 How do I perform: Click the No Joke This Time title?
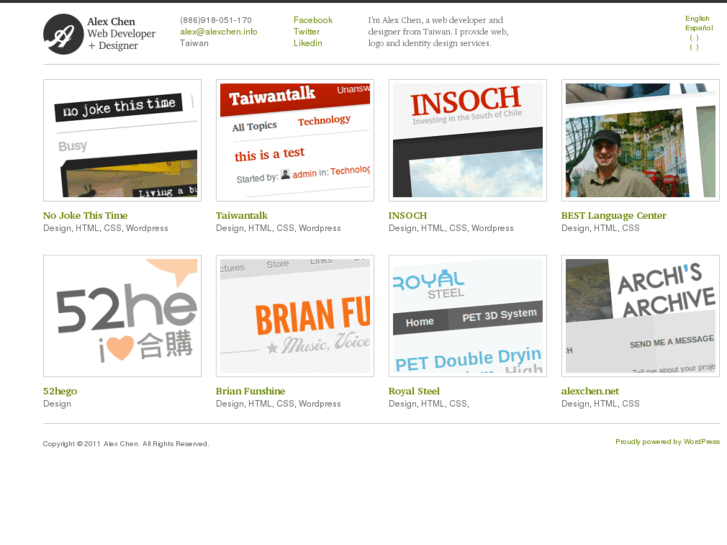tap(85, 216)
